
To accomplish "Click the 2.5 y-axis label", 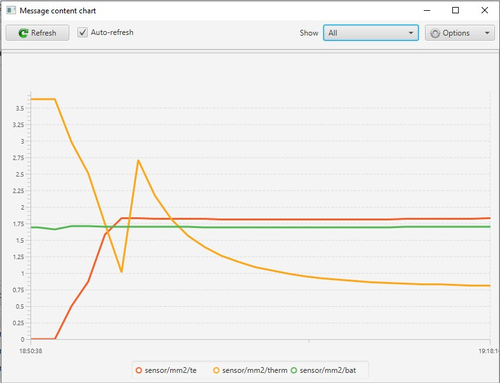I will [20, 175].
